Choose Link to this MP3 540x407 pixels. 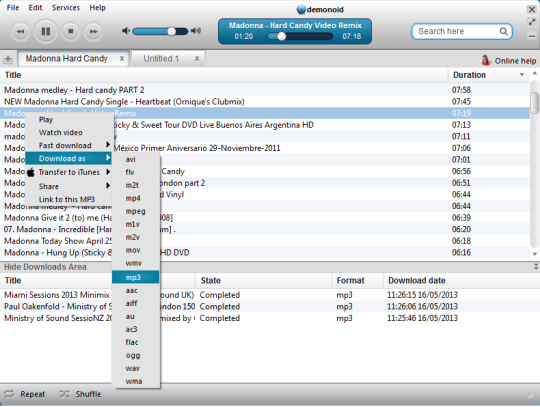68,199
